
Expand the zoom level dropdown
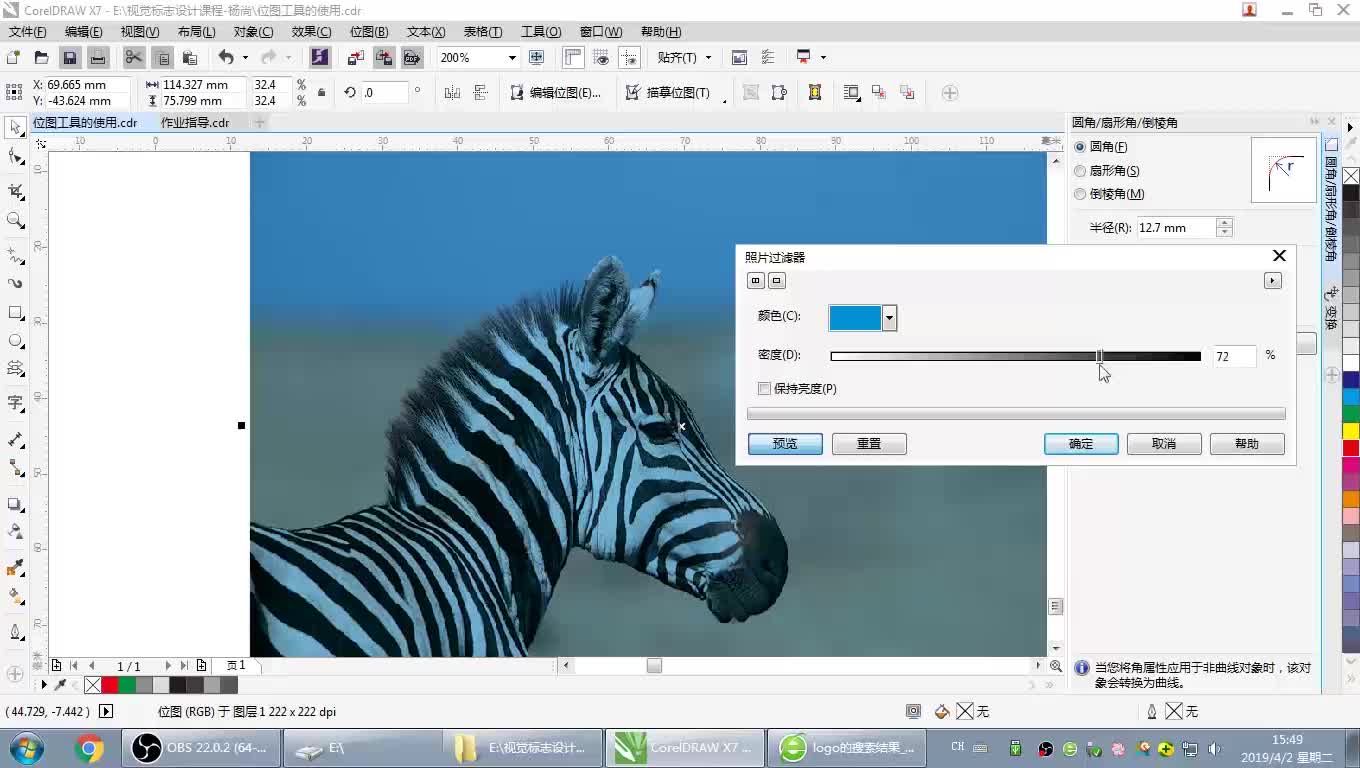512,57
